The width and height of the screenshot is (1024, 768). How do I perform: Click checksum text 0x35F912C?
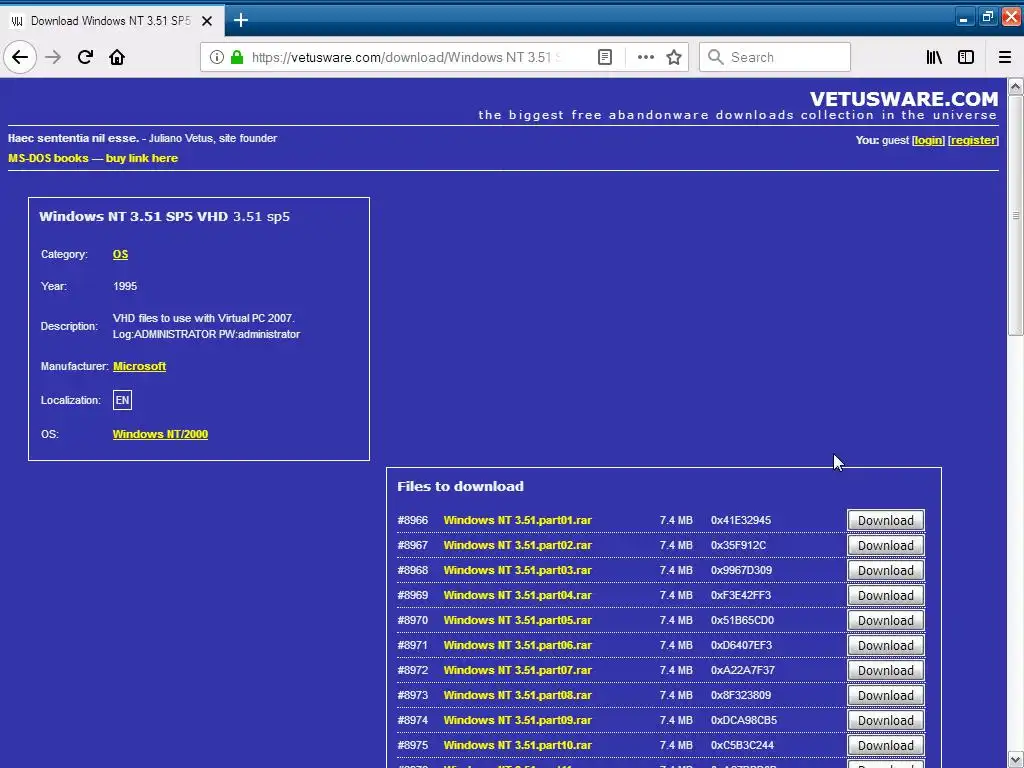738,545
